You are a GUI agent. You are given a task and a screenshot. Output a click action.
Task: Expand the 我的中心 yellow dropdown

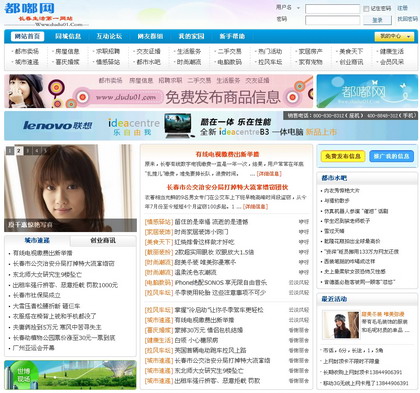click(x=395, y=36)
